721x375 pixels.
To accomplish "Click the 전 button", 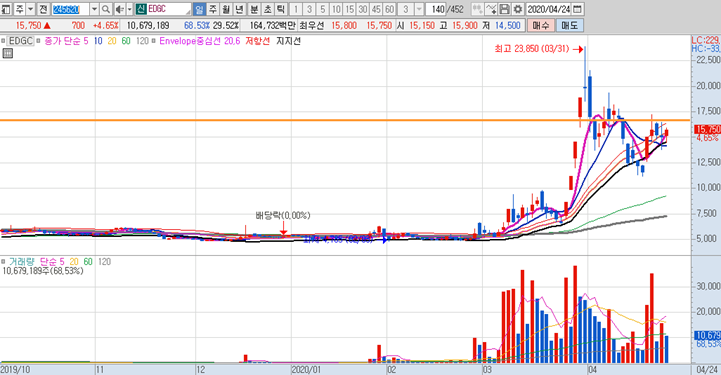I will coord(43,9).
